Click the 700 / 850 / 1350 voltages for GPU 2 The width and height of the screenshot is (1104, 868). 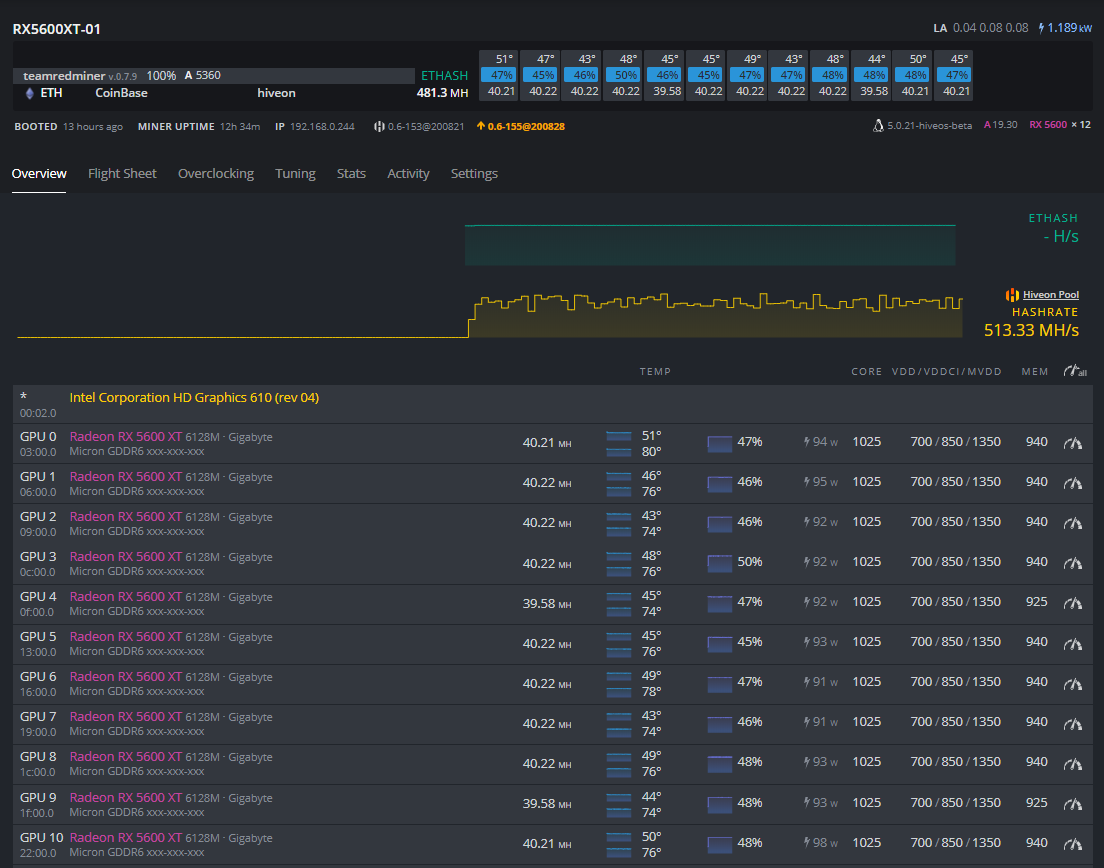(955, 522)
